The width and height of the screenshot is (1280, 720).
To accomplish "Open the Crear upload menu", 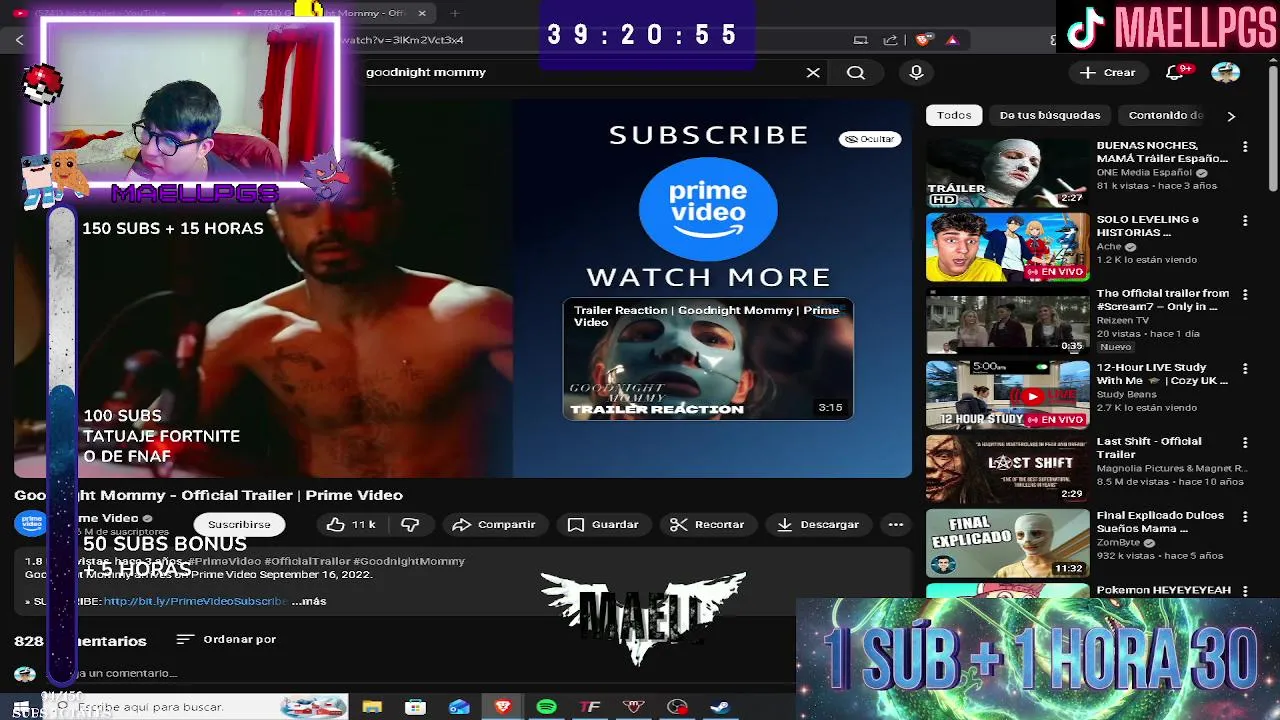I will [1108, 72].
